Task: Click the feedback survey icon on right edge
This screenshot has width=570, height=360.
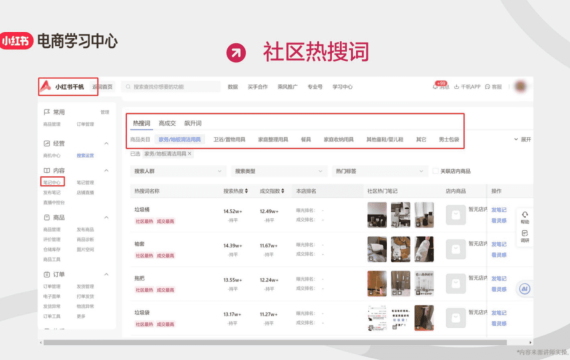Action: 525,233
